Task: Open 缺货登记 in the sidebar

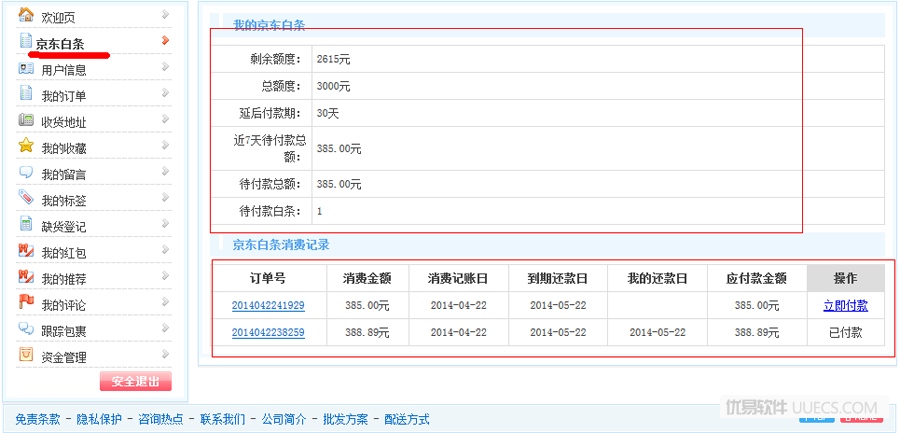Action: 64,227
